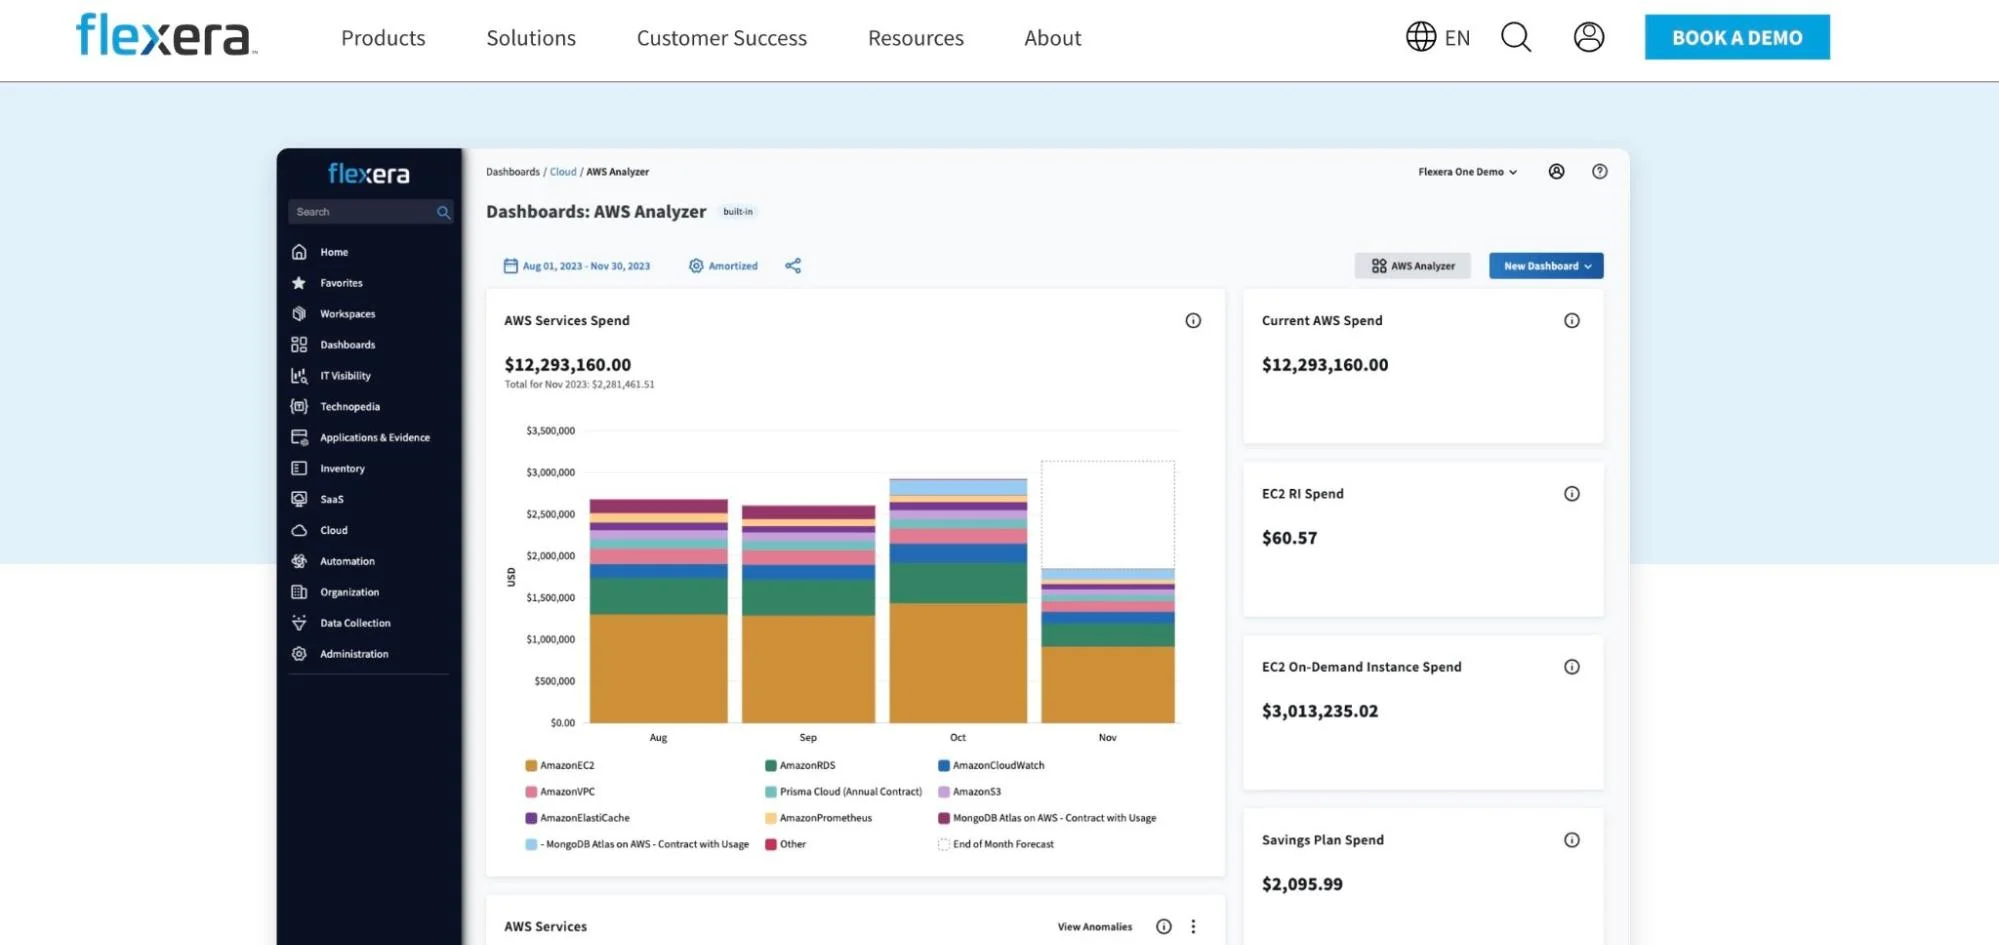Open the Solutions menu

531,38
